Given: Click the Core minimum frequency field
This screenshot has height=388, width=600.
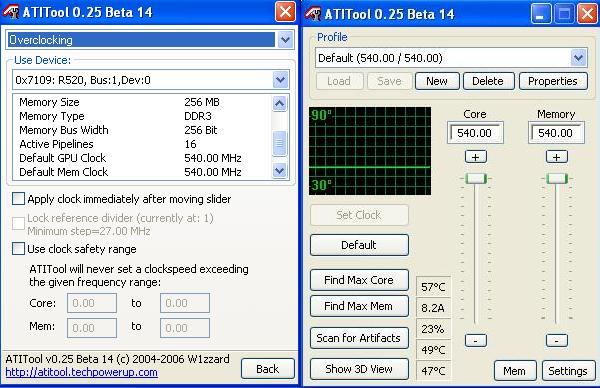Looking at the screenshot, I should click(x=92, y=303).
